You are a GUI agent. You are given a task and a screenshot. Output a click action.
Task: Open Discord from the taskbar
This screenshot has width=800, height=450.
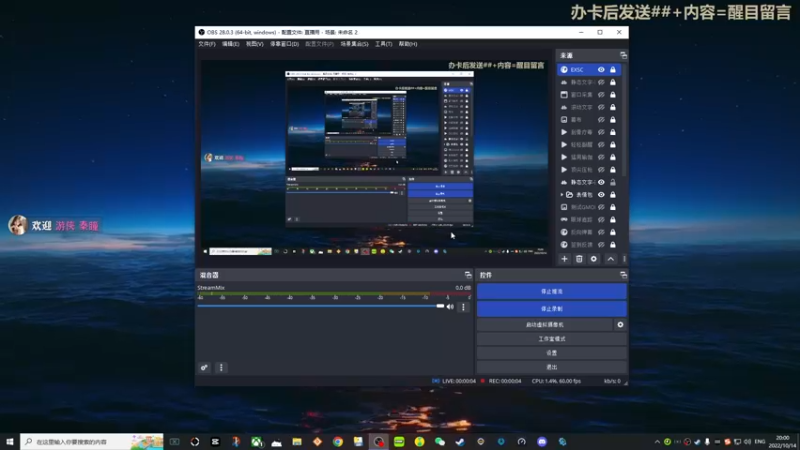(542, 442)
